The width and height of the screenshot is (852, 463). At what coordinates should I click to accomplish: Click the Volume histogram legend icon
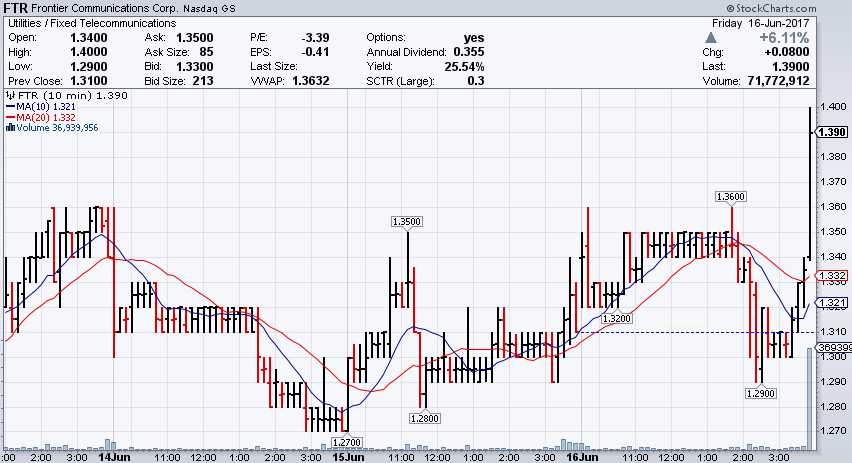tap(8, 127)
